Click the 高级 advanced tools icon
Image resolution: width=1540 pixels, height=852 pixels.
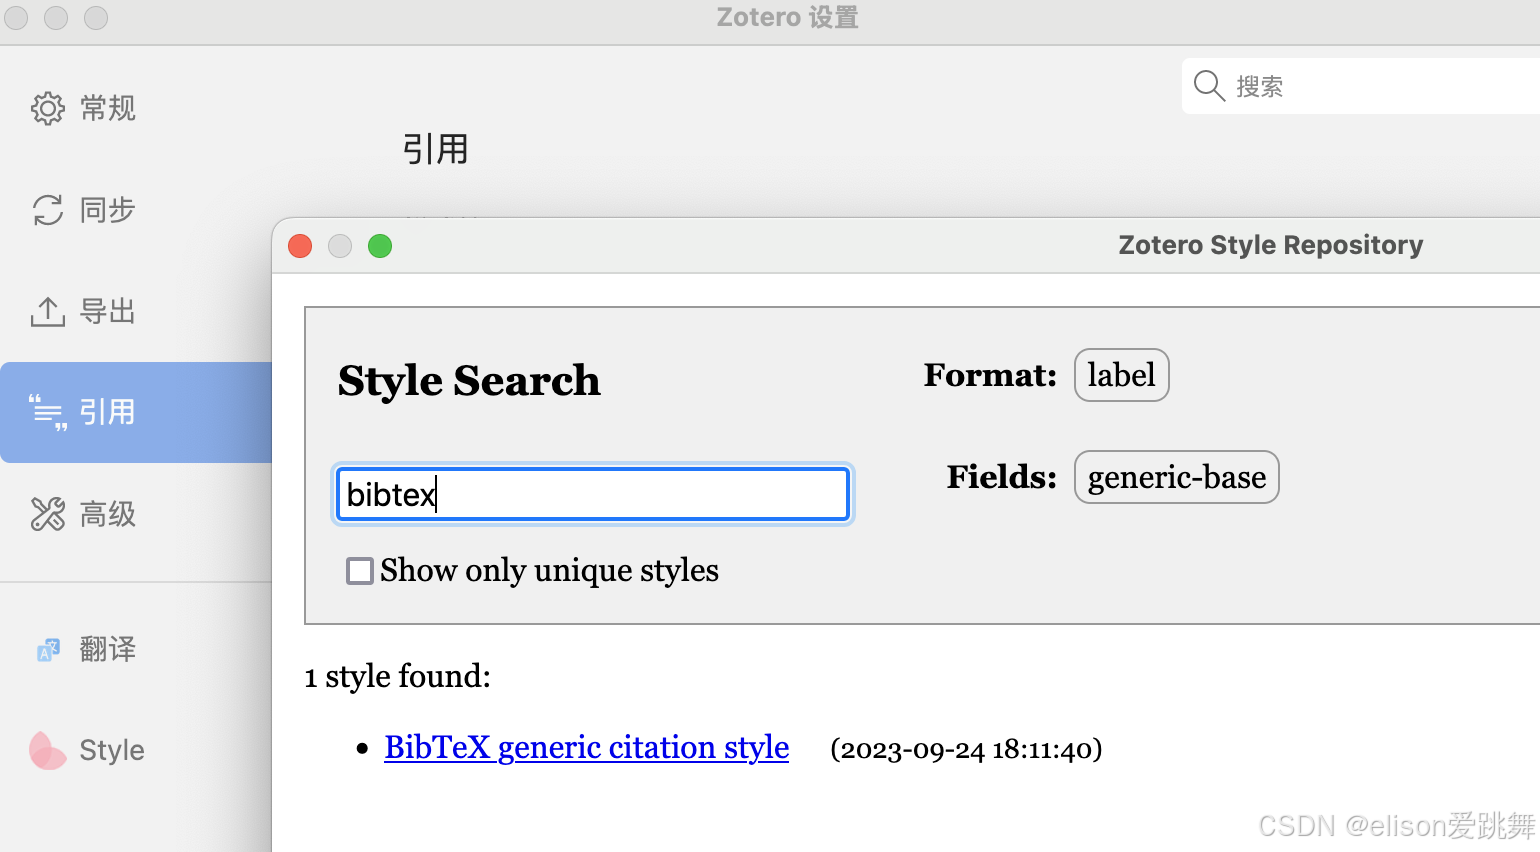[47, 514]
